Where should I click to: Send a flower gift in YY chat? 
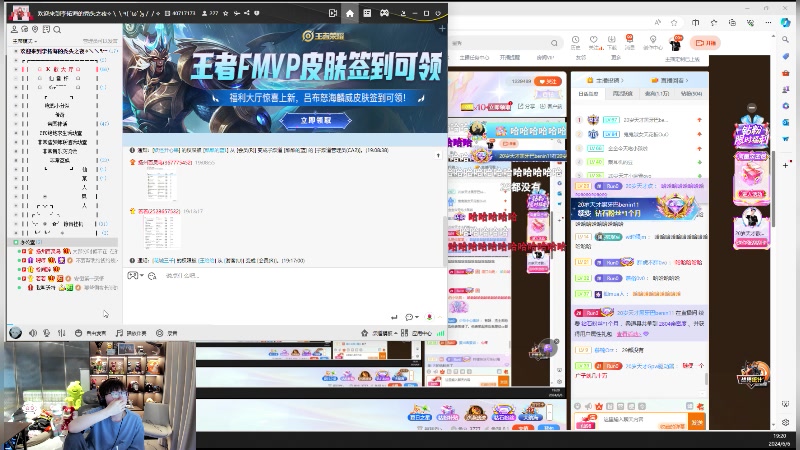point(429,317)
